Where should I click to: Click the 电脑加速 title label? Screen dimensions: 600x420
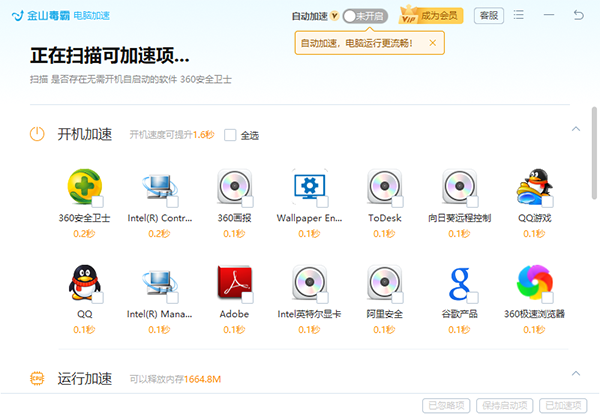[x=91, y=16]
